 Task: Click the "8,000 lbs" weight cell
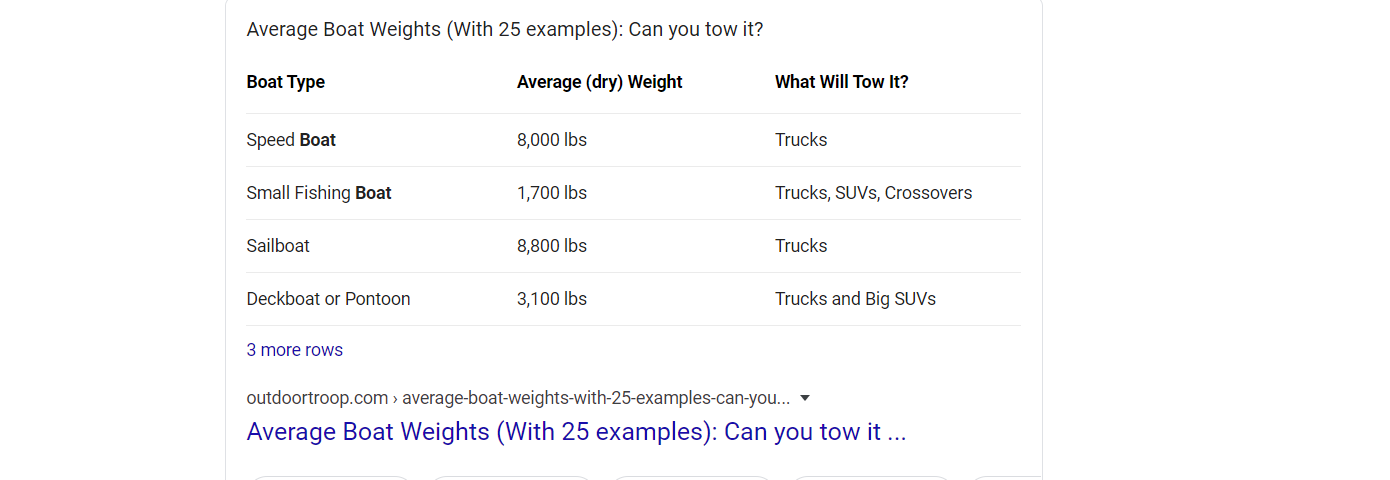click(x=551, y=140)
